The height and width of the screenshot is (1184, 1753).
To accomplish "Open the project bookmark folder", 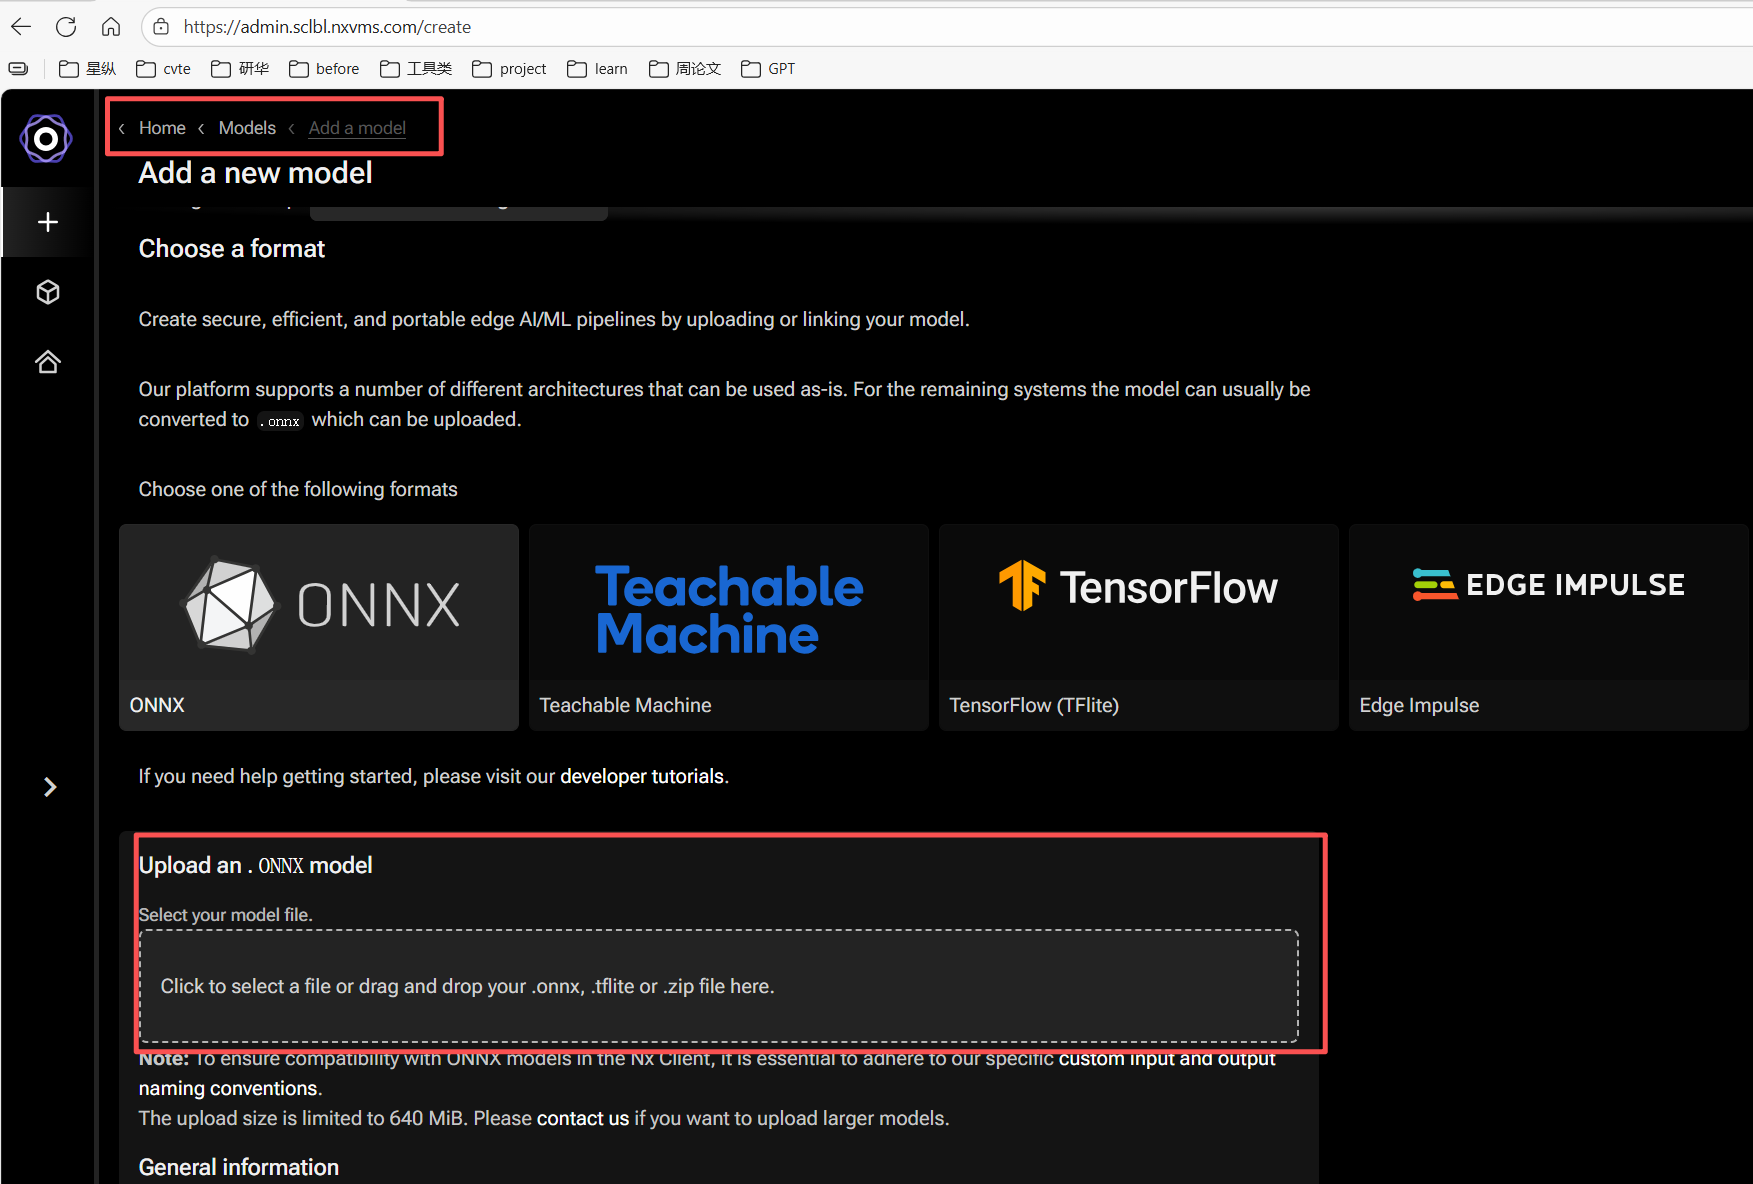I will [510, 69].
